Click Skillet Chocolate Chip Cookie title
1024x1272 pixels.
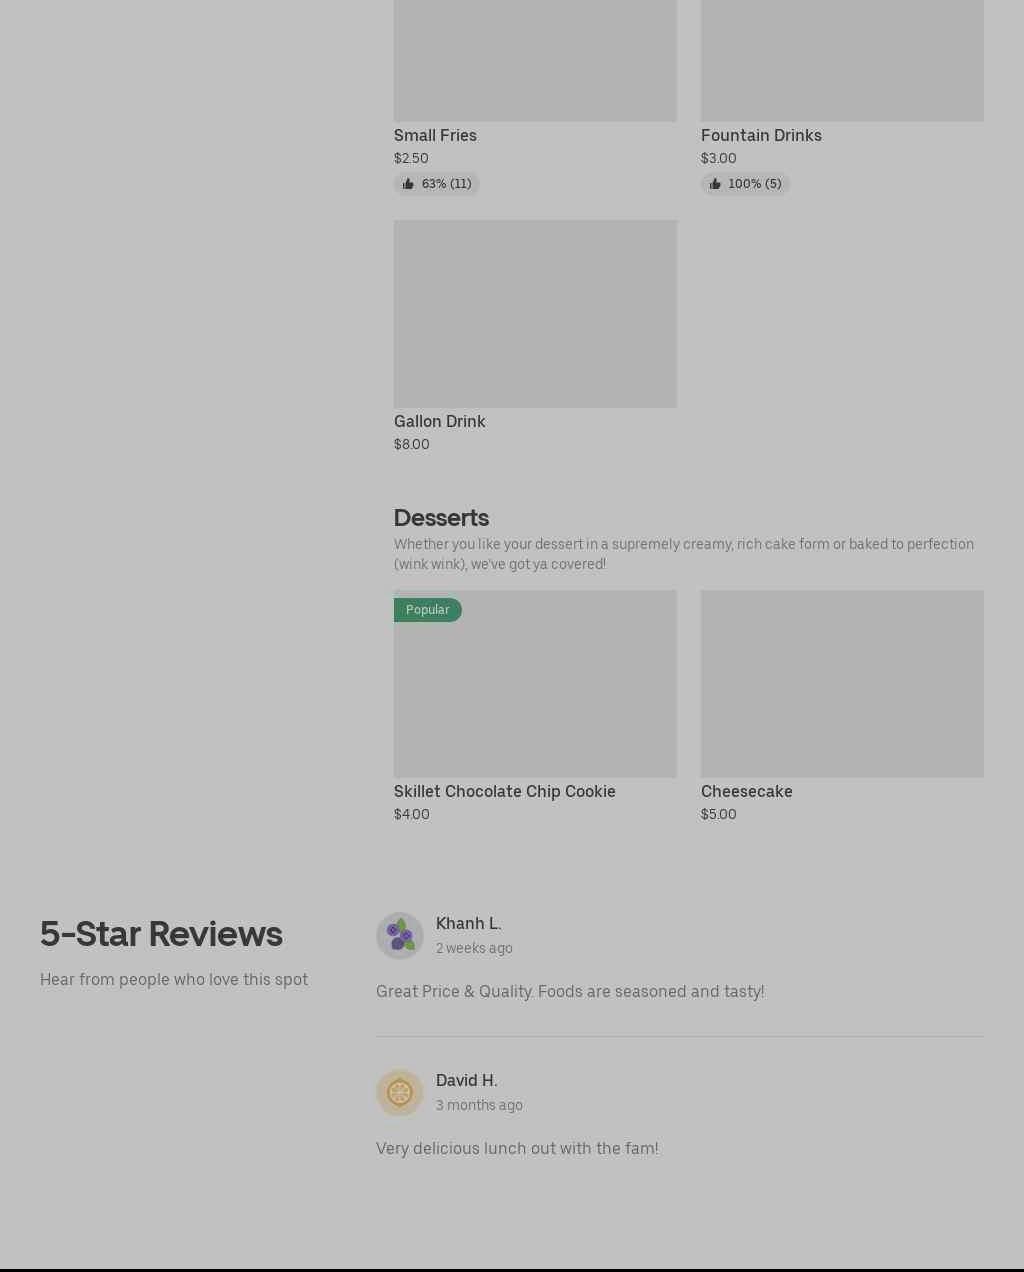(505, 791)
